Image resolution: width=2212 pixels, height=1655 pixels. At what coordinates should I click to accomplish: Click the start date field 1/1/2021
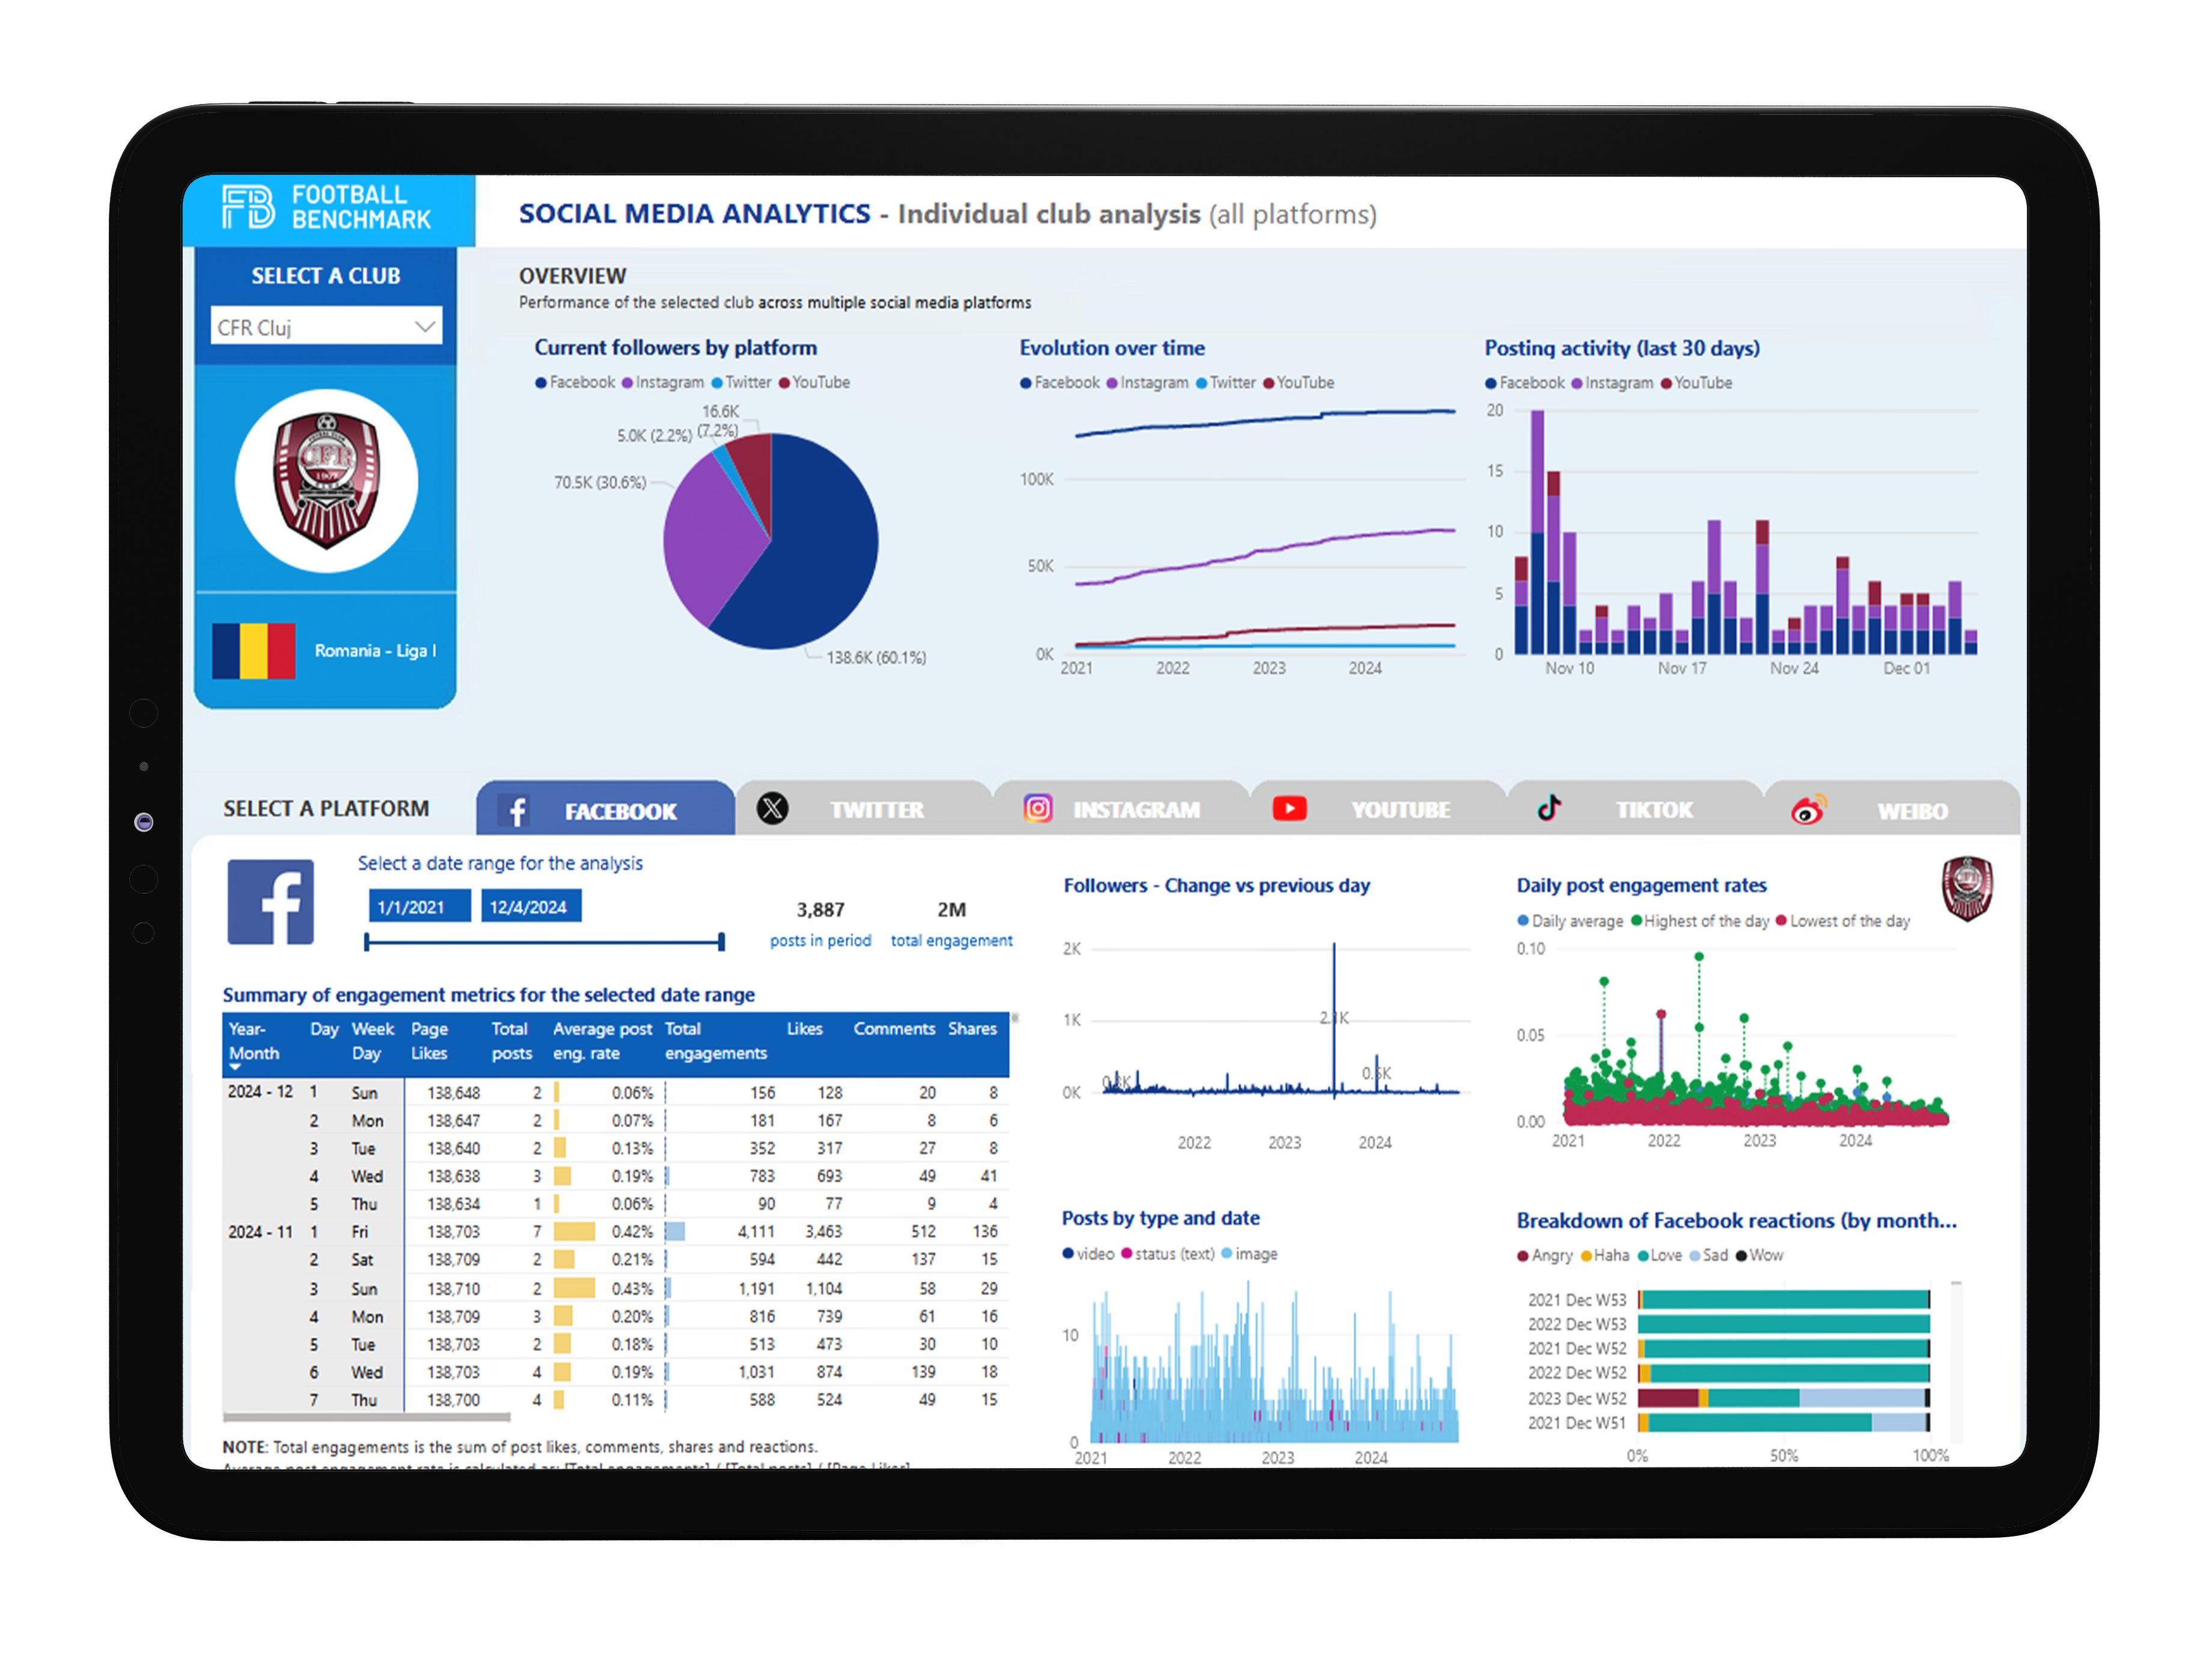click(419, 907)
